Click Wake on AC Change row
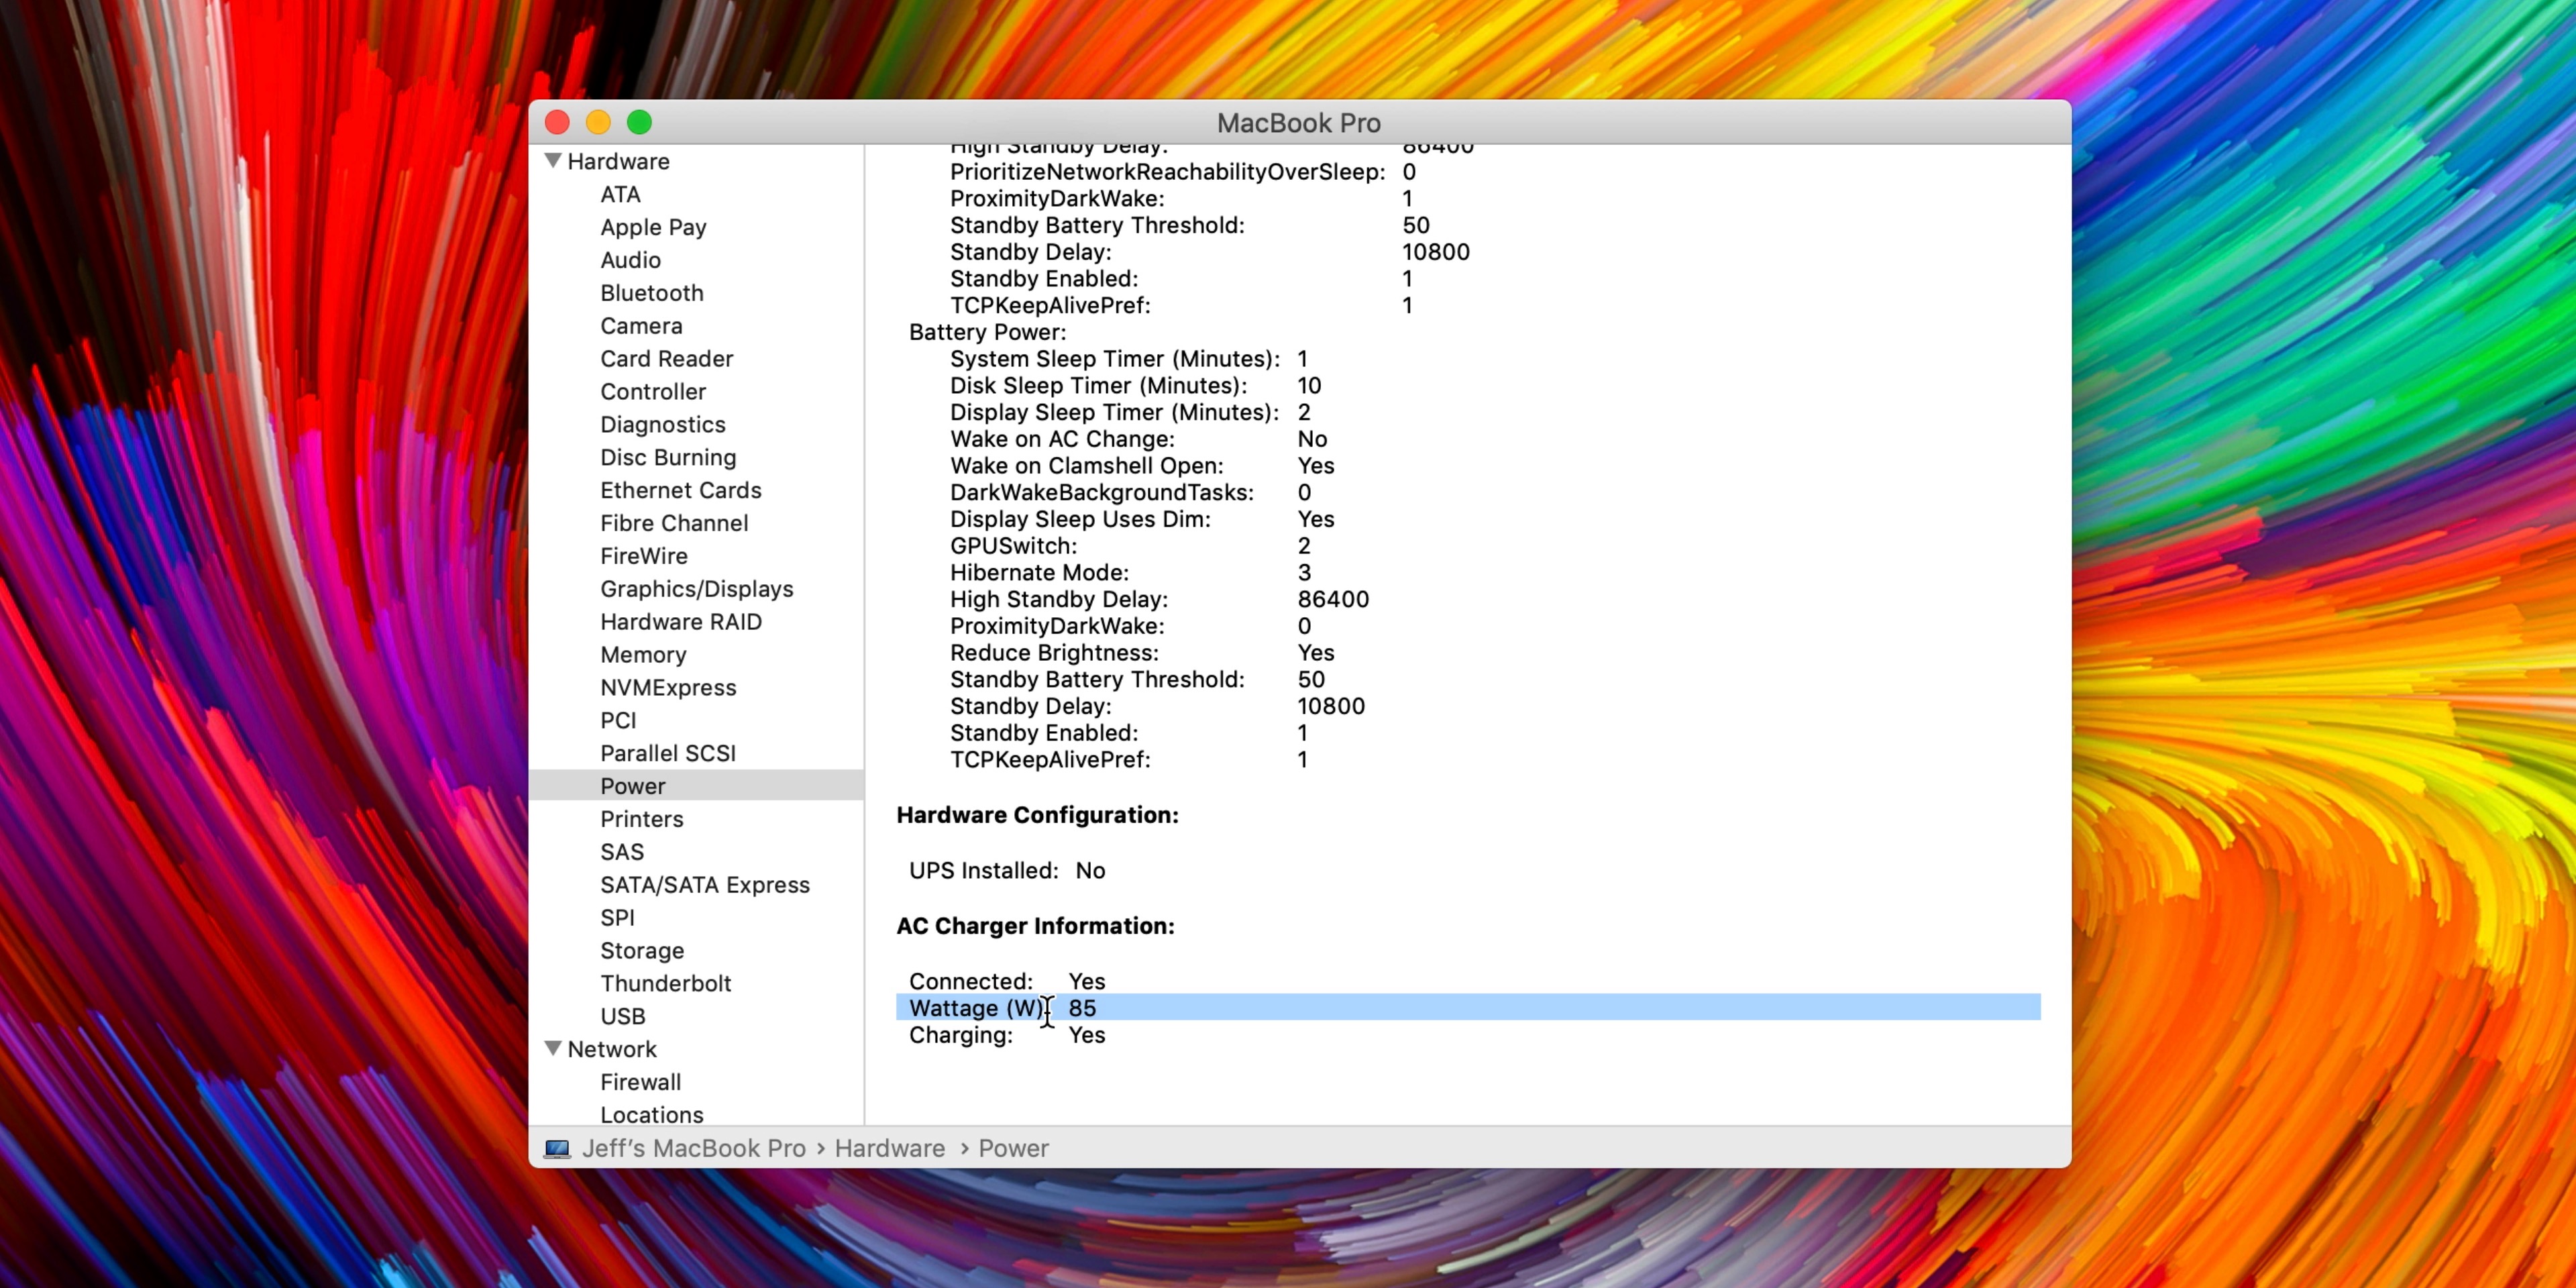 [x=1139, y=439]
